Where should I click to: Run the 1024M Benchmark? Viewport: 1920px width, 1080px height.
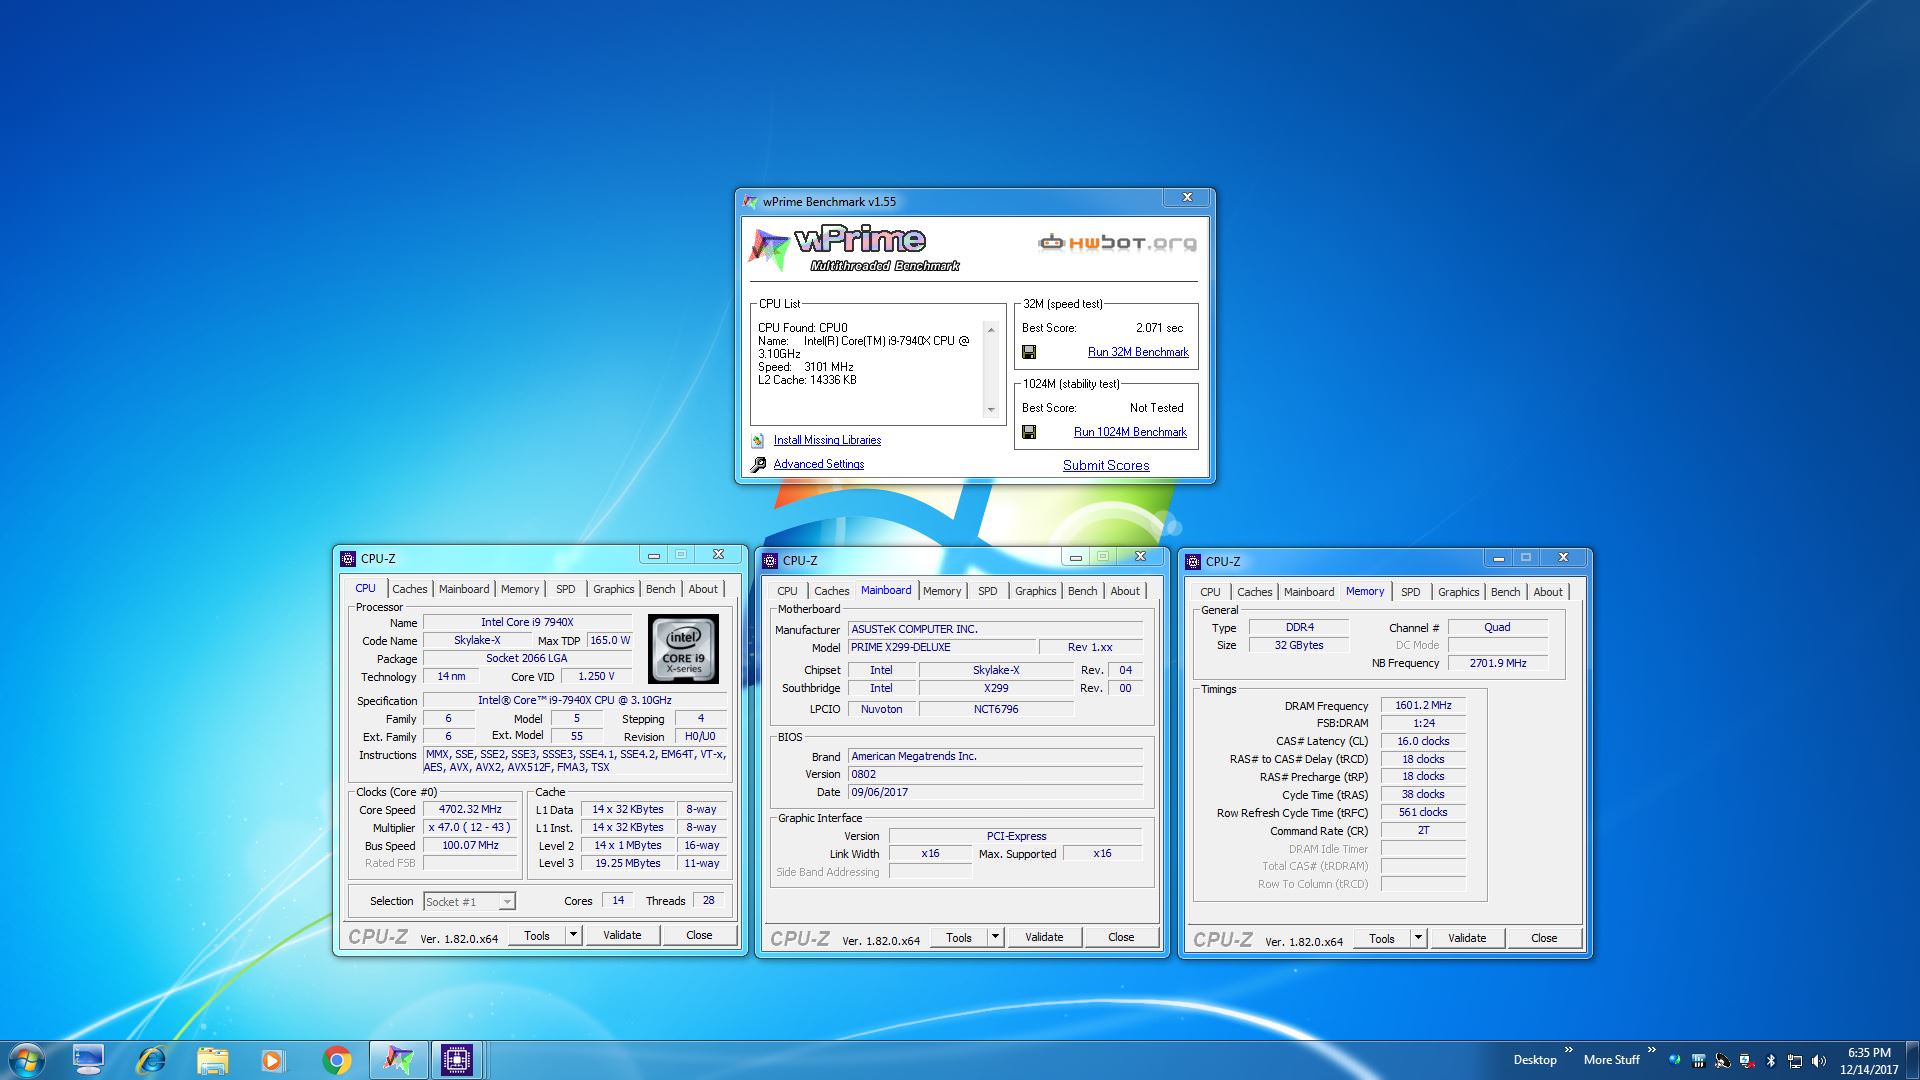pos(1130,432)
